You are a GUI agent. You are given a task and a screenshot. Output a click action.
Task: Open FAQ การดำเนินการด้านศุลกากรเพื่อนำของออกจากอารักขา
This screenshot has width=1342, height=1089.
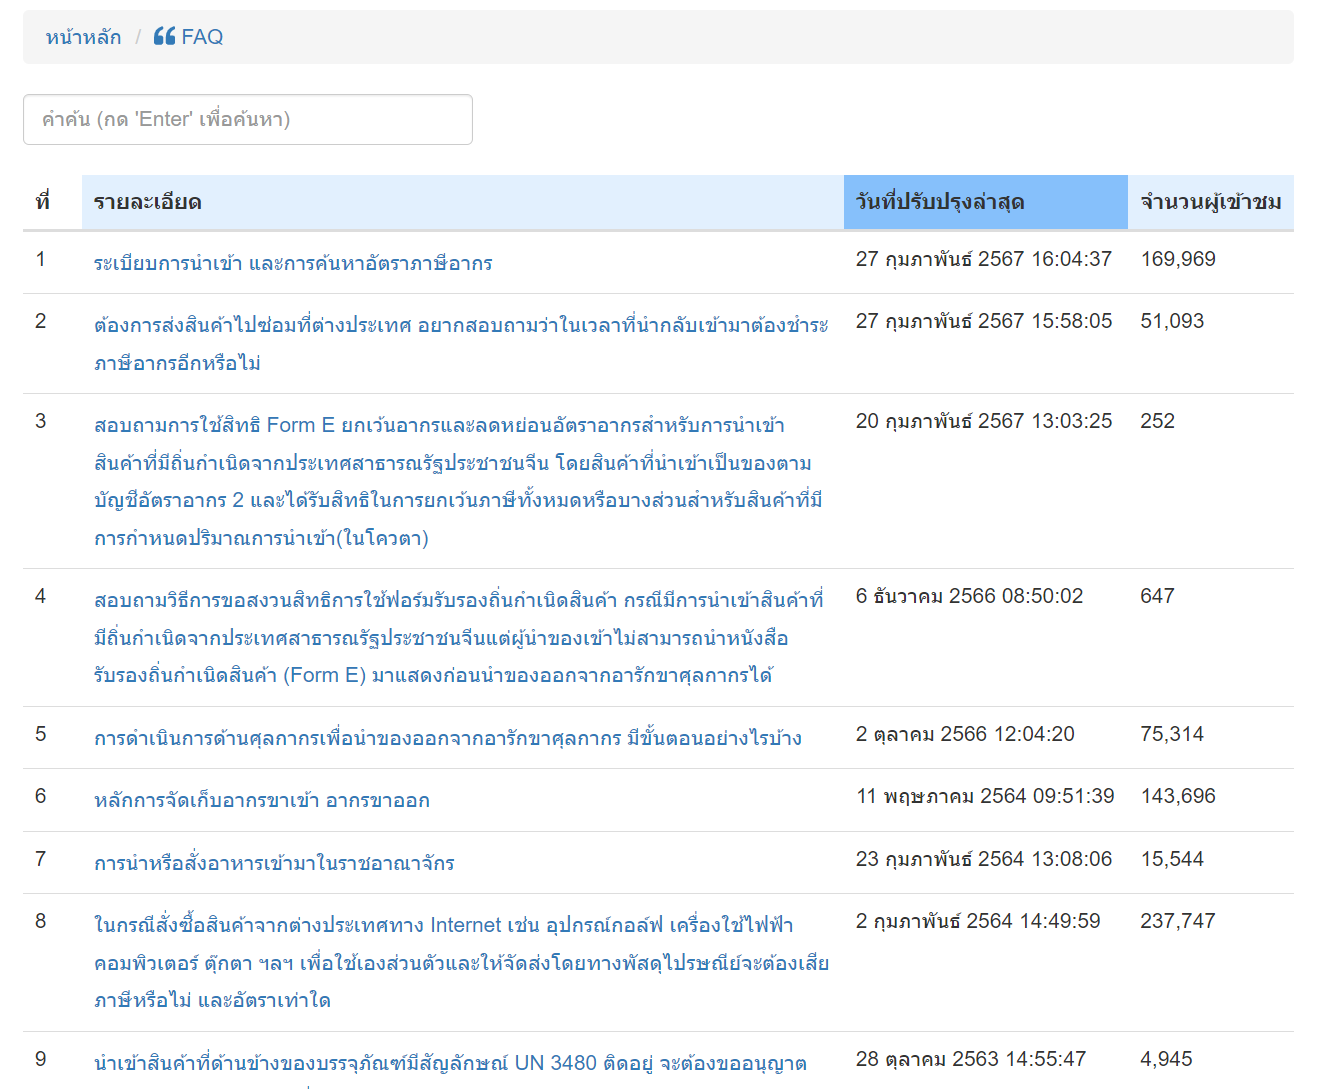(x=448, y=738)
